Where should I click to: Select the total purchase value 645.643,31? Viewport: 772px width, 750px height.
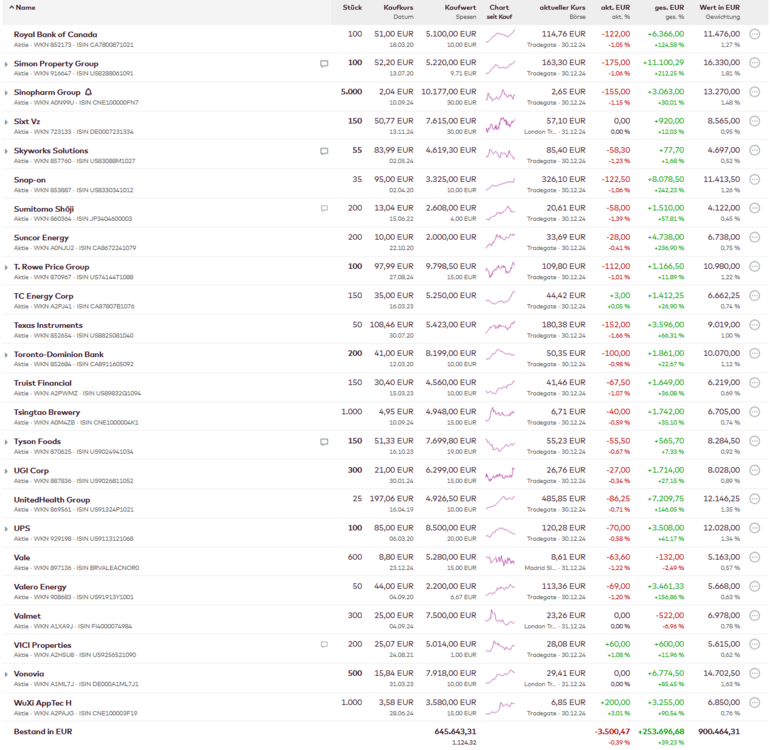point(455,731)
